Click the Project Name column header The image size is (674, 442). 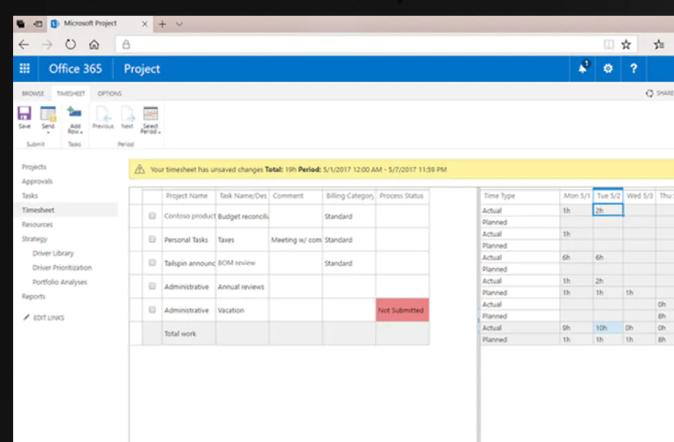[189, 196]
